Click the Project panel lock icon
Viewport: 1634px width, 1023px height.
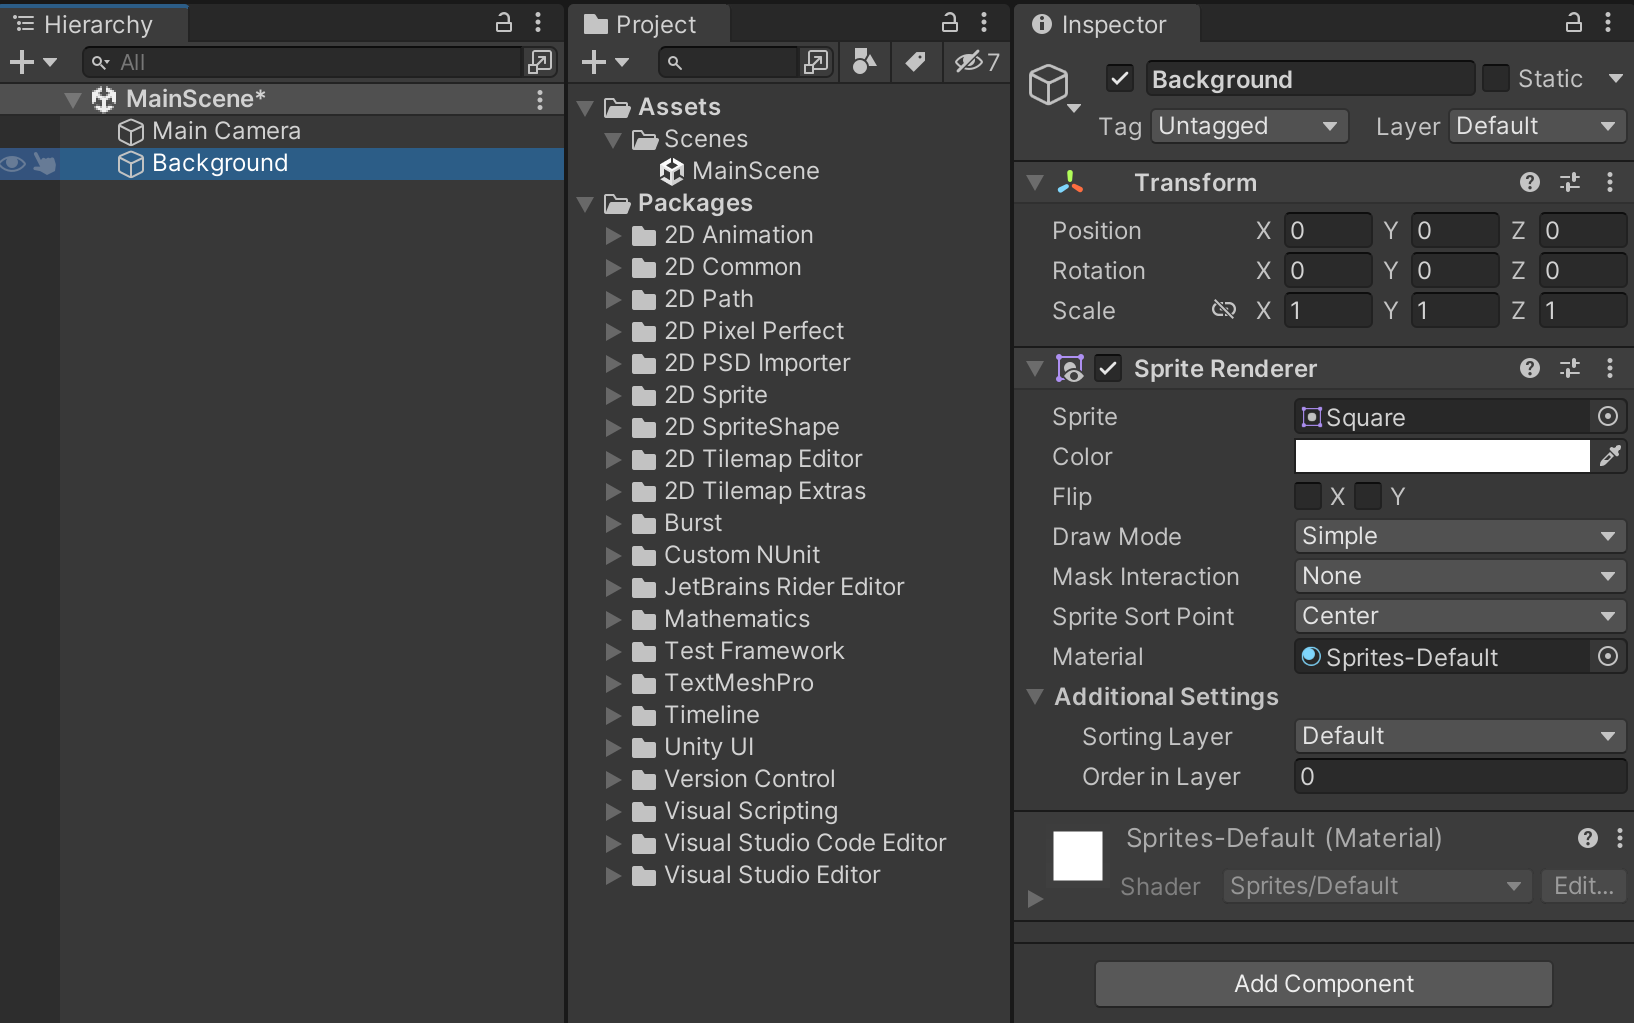tap(950, 22)
